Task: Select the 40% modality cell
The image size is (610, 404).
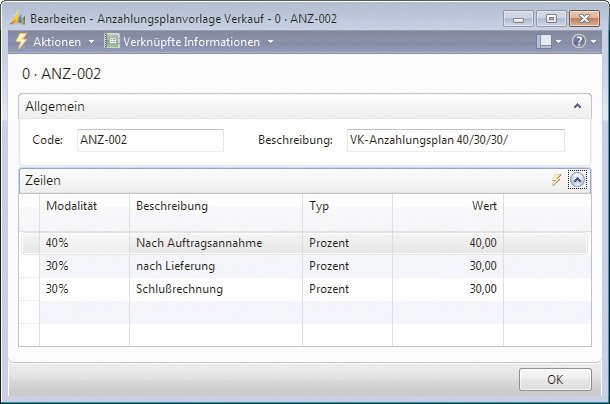Action: point(84,243)
